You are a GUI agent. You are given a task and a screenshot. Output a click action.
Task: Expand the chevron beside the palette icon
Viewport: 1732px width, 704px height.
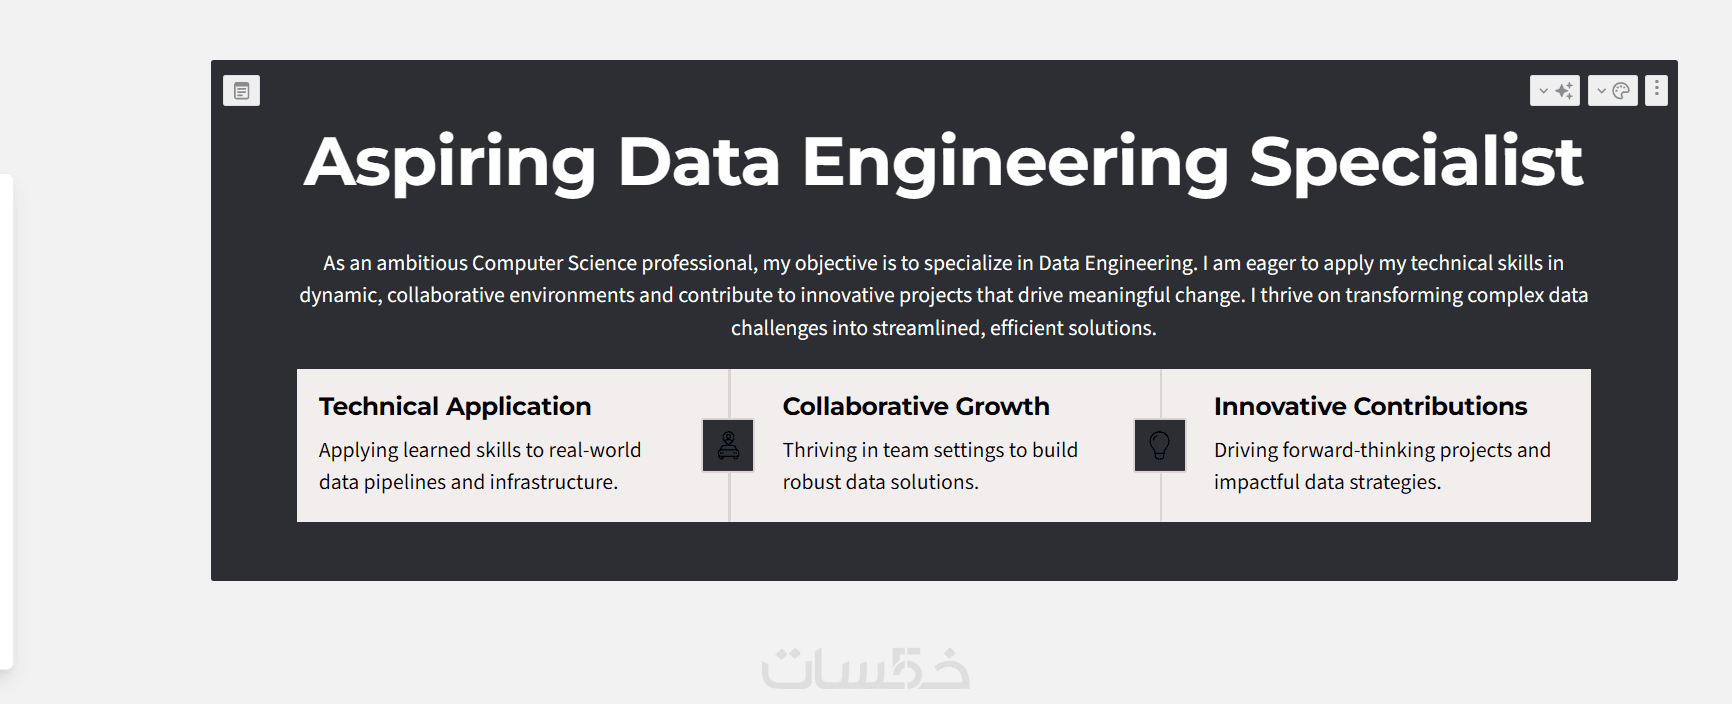1601,91
